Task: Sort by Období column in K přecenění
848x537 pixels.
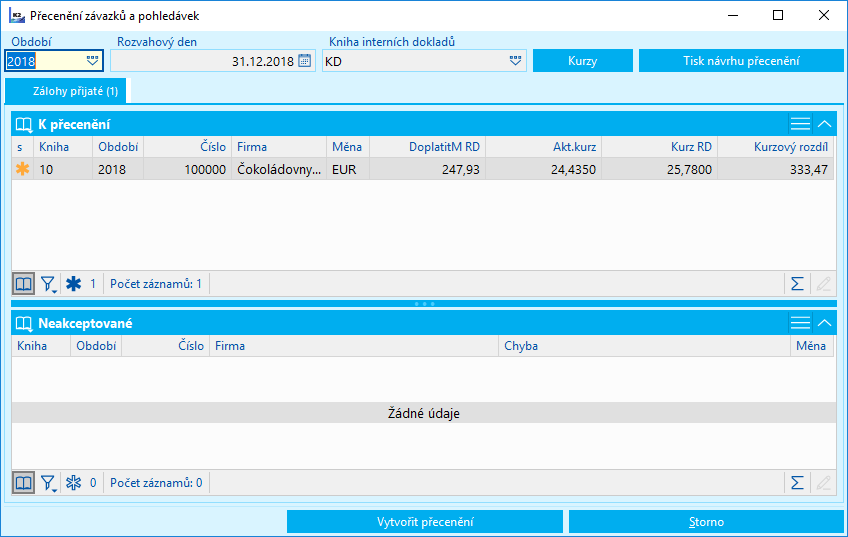Action: pos(118,147)
